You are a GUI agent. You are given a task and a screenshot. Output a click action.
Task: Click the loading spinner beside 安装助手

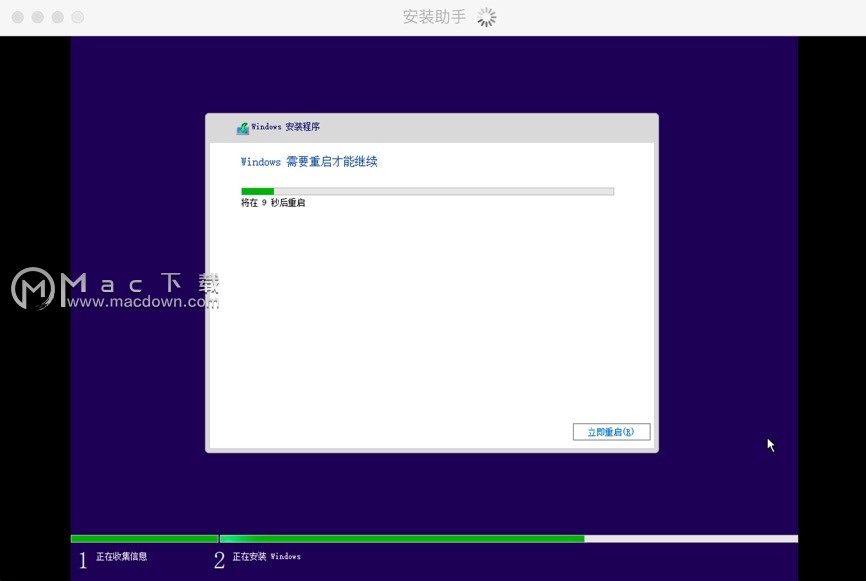(x=487, y=17)
